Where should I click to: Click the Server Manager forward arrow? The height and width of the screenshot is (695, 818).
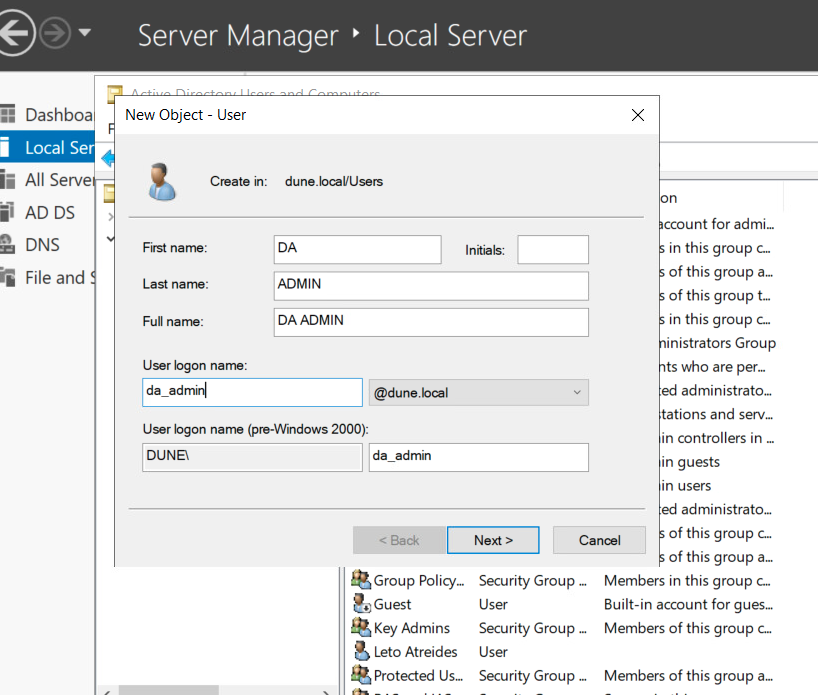click(x=54, y=34)
